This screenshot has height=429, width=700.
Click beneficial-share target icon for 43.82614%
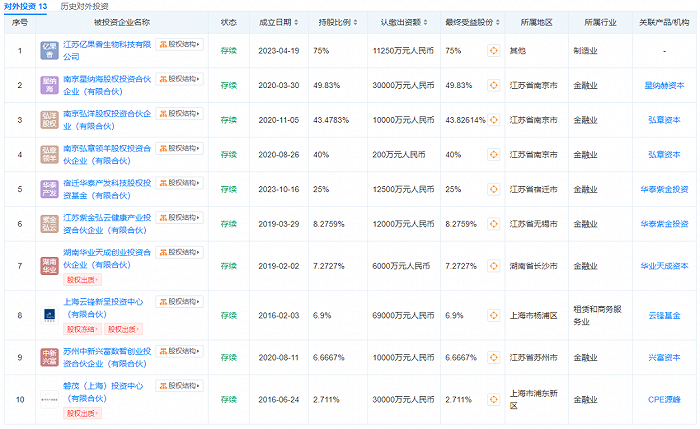point(494,119)
